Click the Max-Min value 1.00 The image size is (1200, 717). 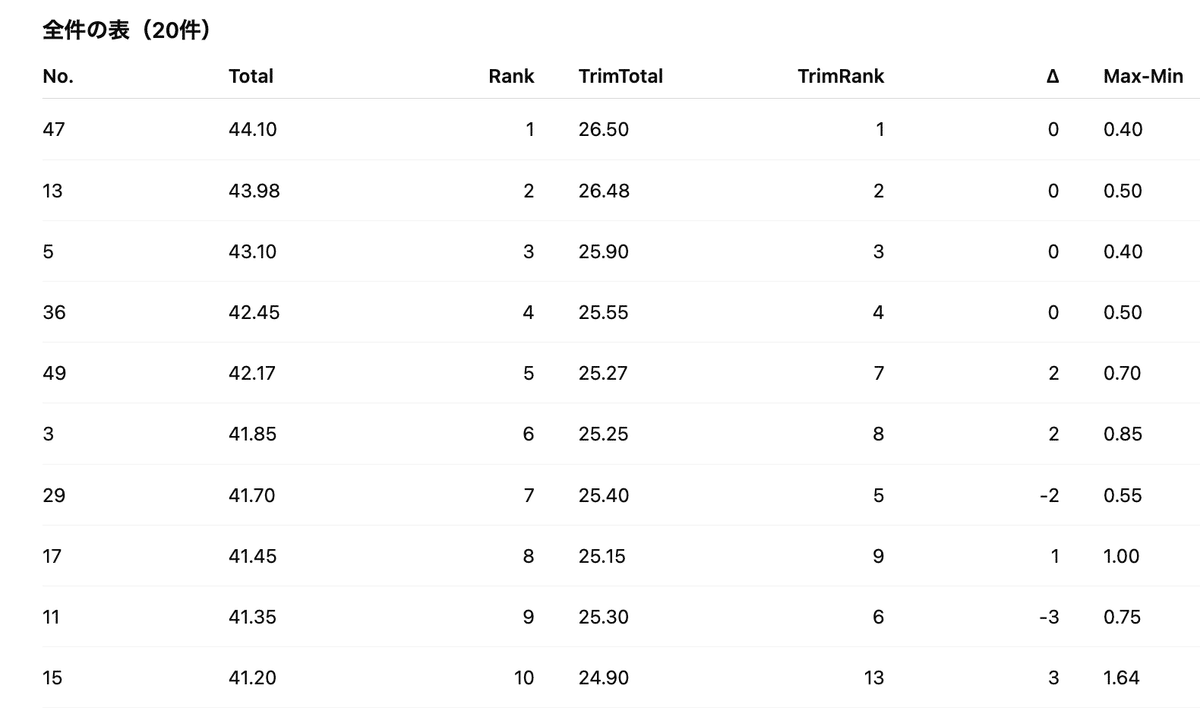click(x=1121, y=557)
